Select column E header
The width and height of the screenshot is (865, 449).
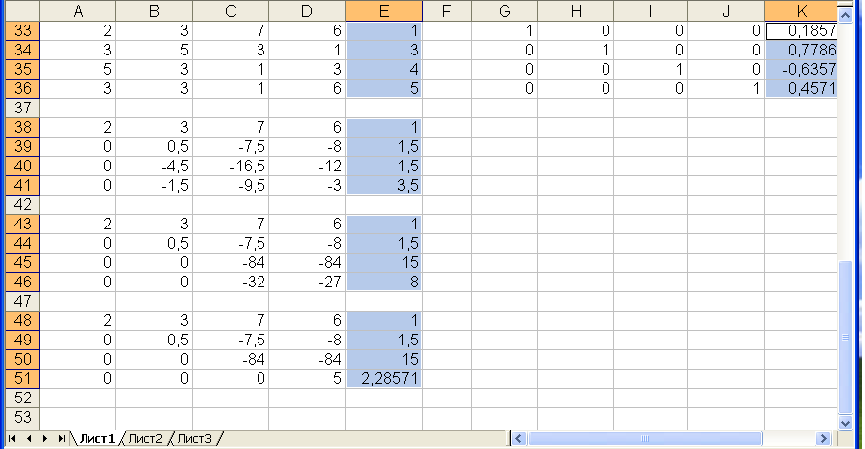coord(384,11)
